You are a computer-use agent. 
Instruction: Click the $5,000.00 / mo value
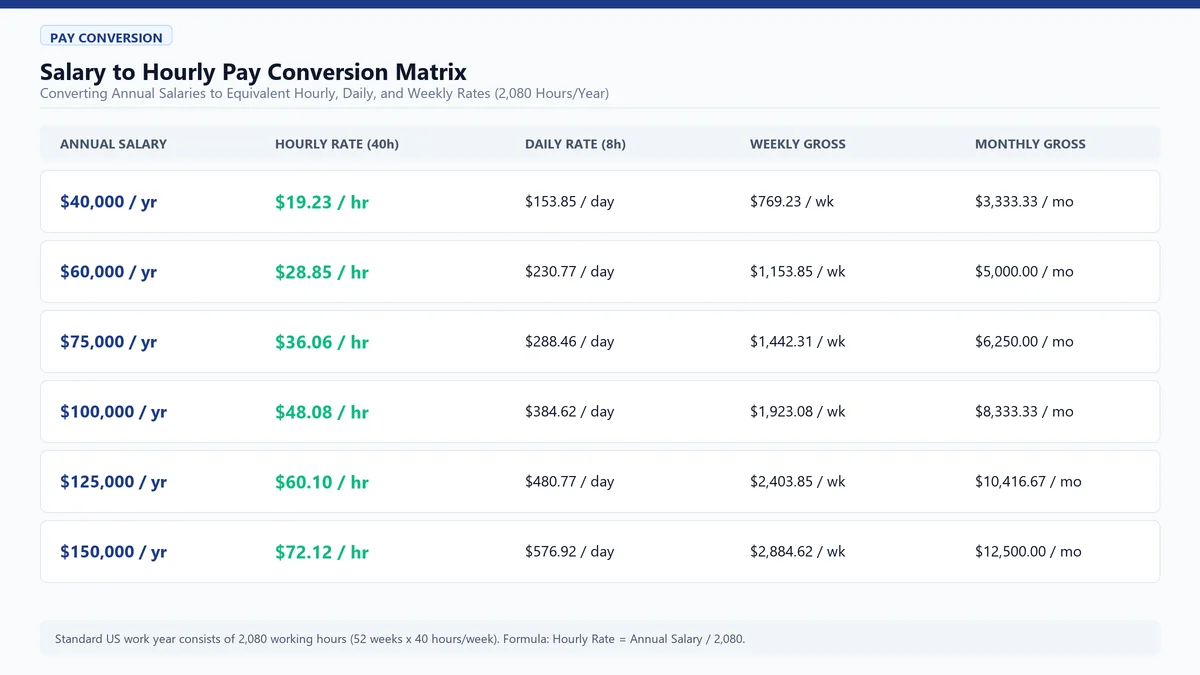(x=1024, y=271)
